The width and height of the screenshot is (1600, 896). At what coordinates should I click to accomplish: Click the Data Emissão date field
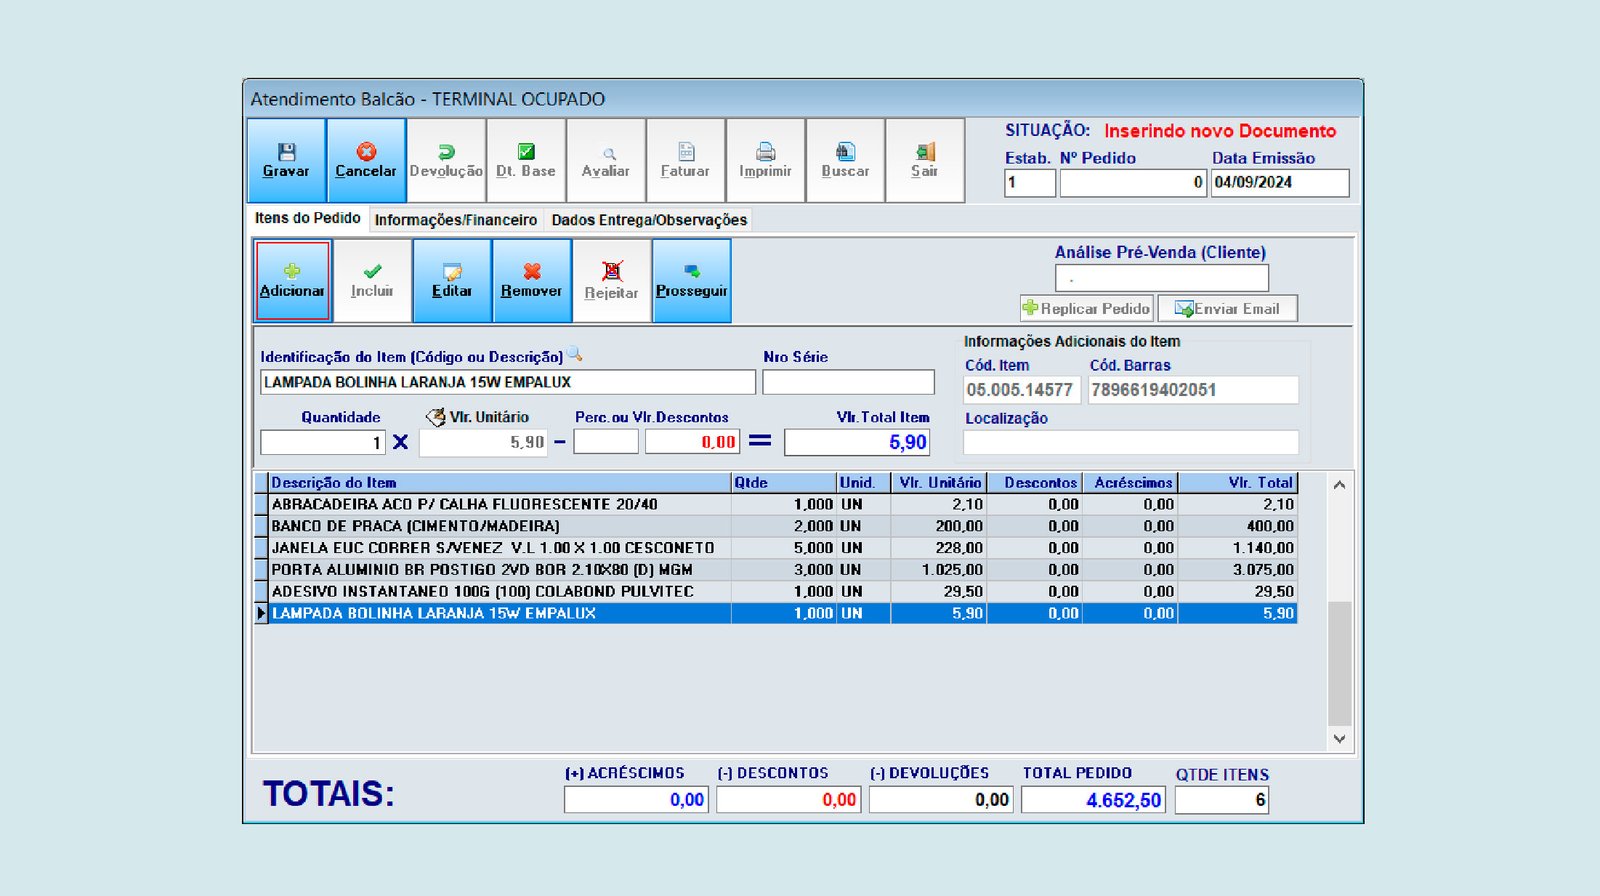(1280, 183)
